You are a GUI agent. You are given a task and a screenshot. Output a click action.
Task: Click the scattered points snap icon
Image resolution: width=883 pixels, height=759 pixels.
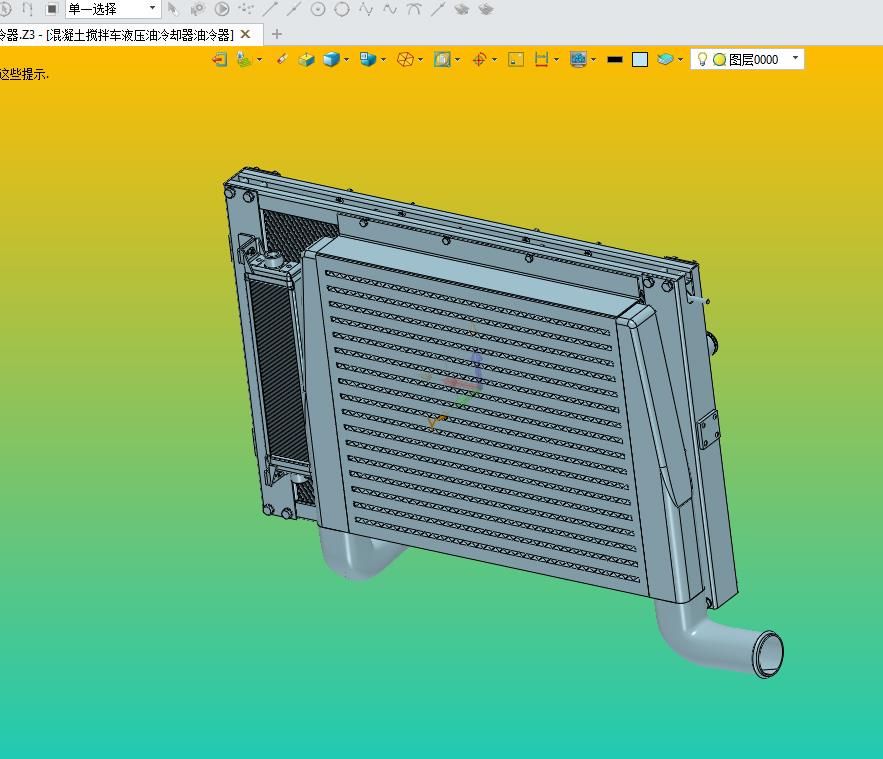(246, 9)
